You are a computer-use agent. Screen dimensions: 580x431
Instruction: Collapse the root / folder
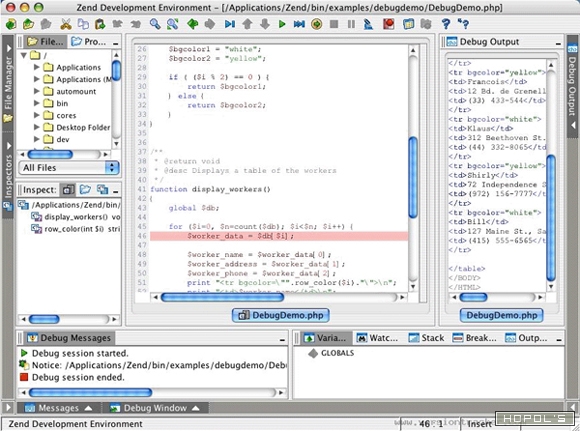(24, 55)
